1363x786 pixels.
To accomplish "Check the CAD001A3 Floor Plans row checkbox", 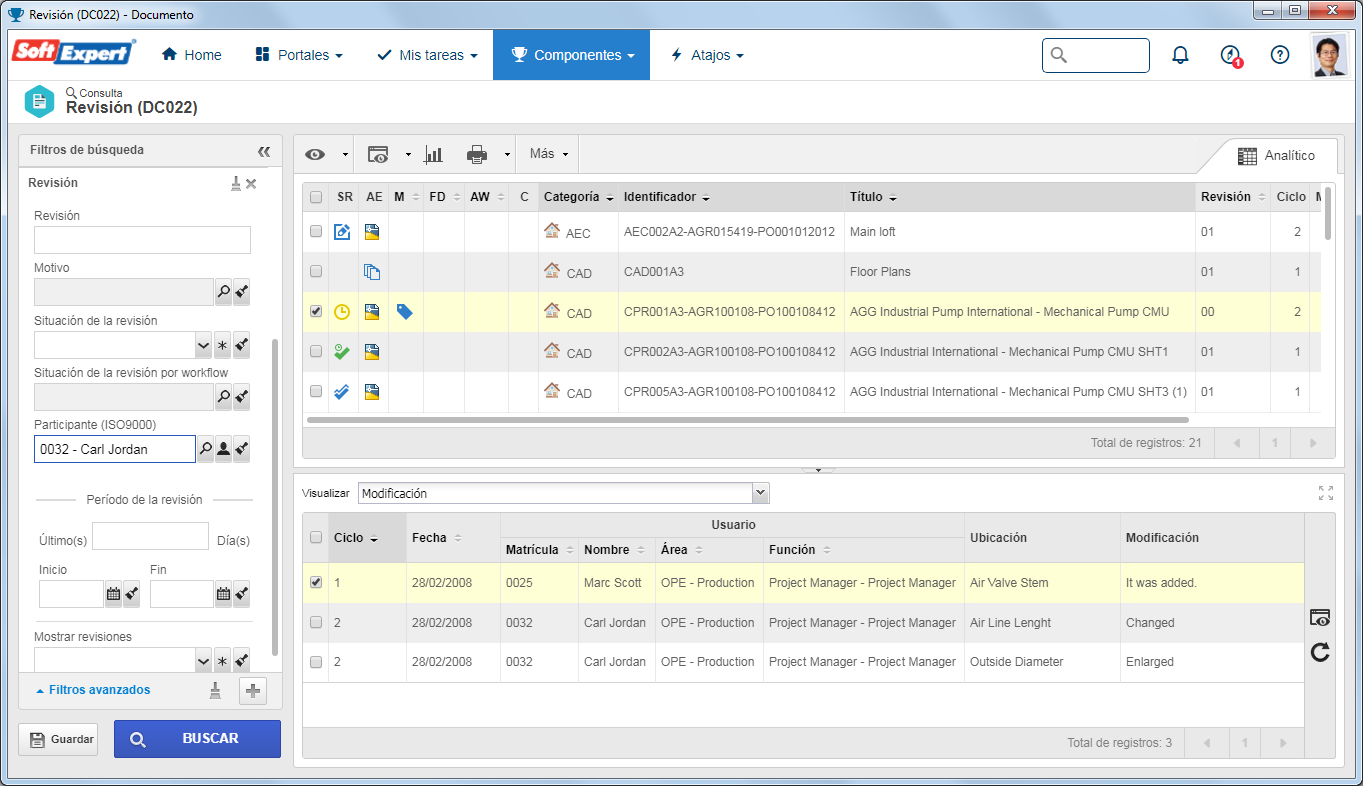I will pyautogui.click(x=316, y=271).
